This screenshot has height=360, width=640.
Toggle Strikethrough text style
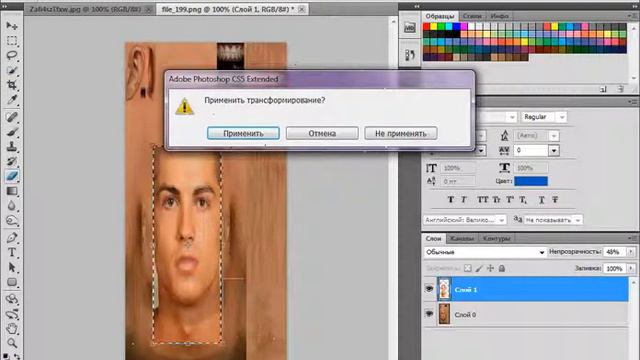(555, 200)
